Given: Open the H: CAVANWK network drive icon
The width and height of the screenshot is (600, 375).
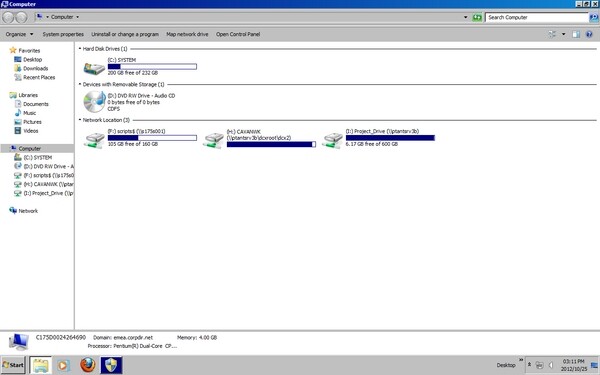Looking at the screenshot, I should point(213,140).
